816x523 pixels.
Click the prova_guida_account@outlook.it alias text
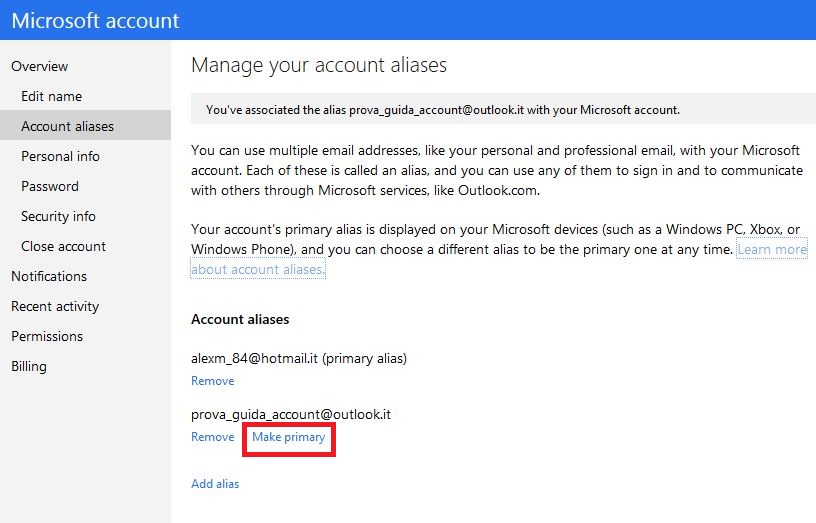pos(291,414)
